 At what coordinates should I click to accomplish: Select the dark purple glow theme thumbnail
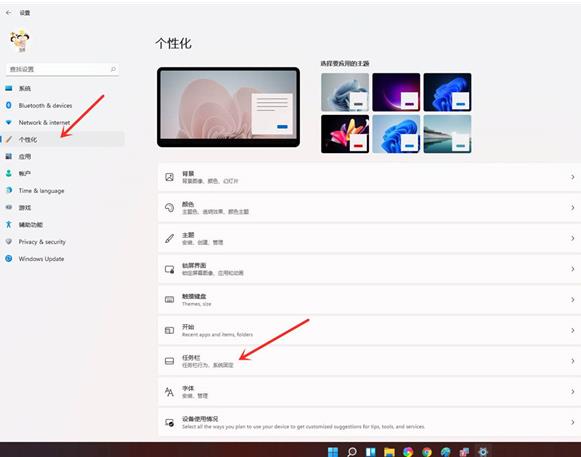pyautogui.click(x=396, y=92)
